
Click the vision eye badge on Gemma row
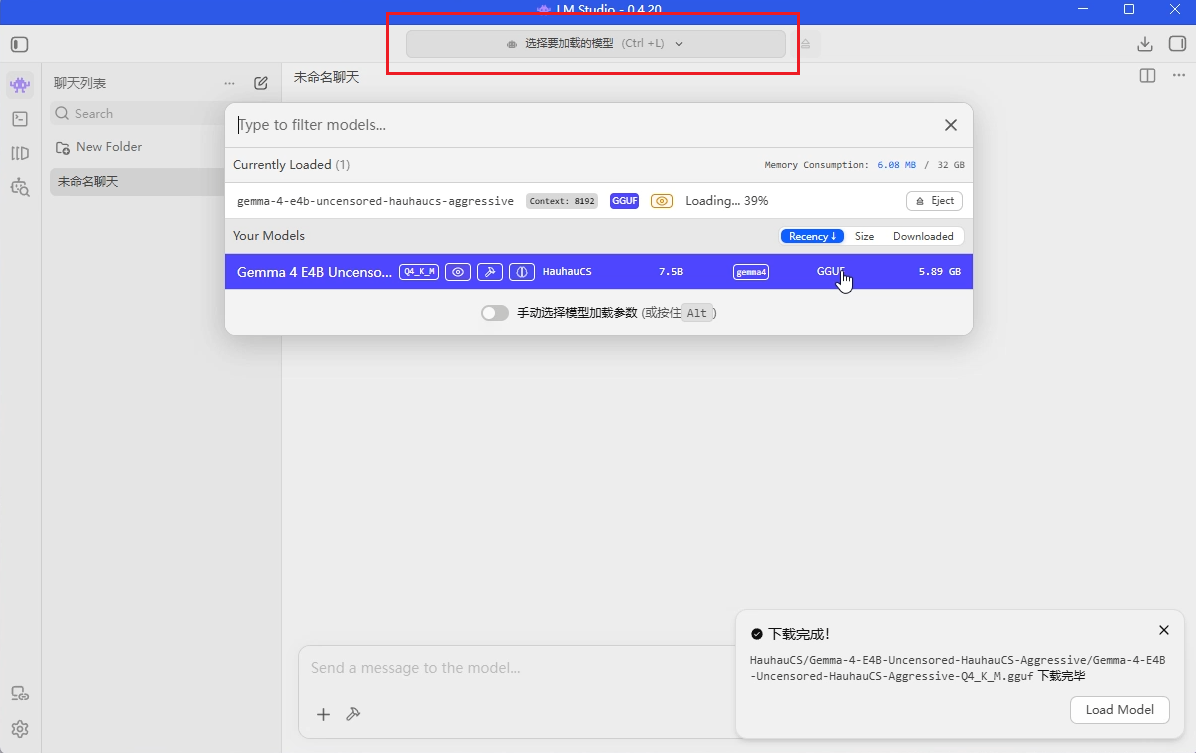(x=458, y=272)
